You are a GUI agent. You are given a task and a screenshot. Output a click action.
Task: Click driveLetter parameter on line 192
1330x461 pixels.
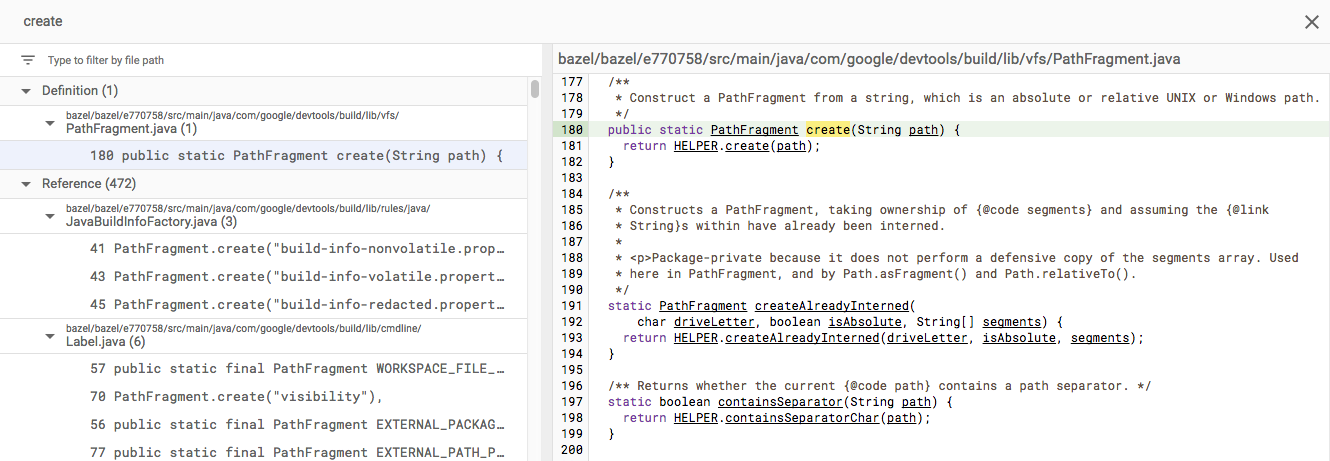(x=714, y=322)
